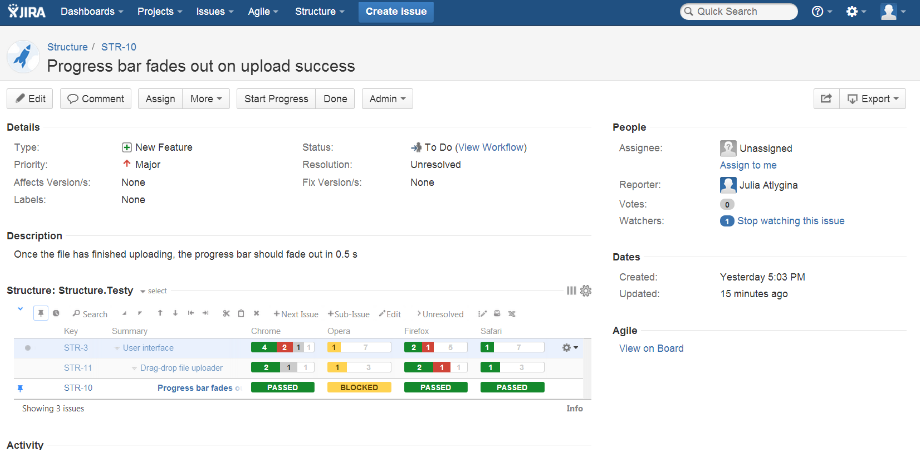Click the Structure project rocket avatar

tap(23, 57)
